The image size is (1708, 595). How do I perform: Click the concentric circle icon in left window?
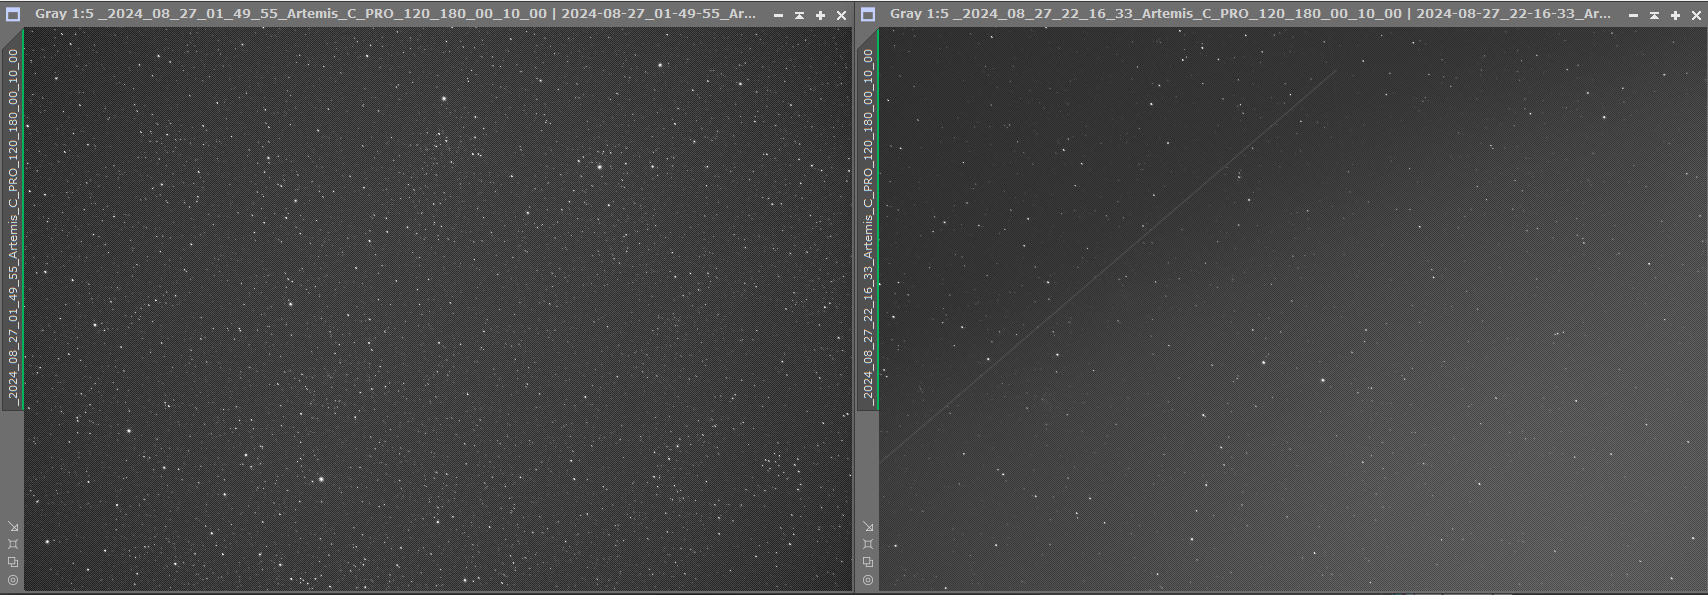[x=13, y=580]
